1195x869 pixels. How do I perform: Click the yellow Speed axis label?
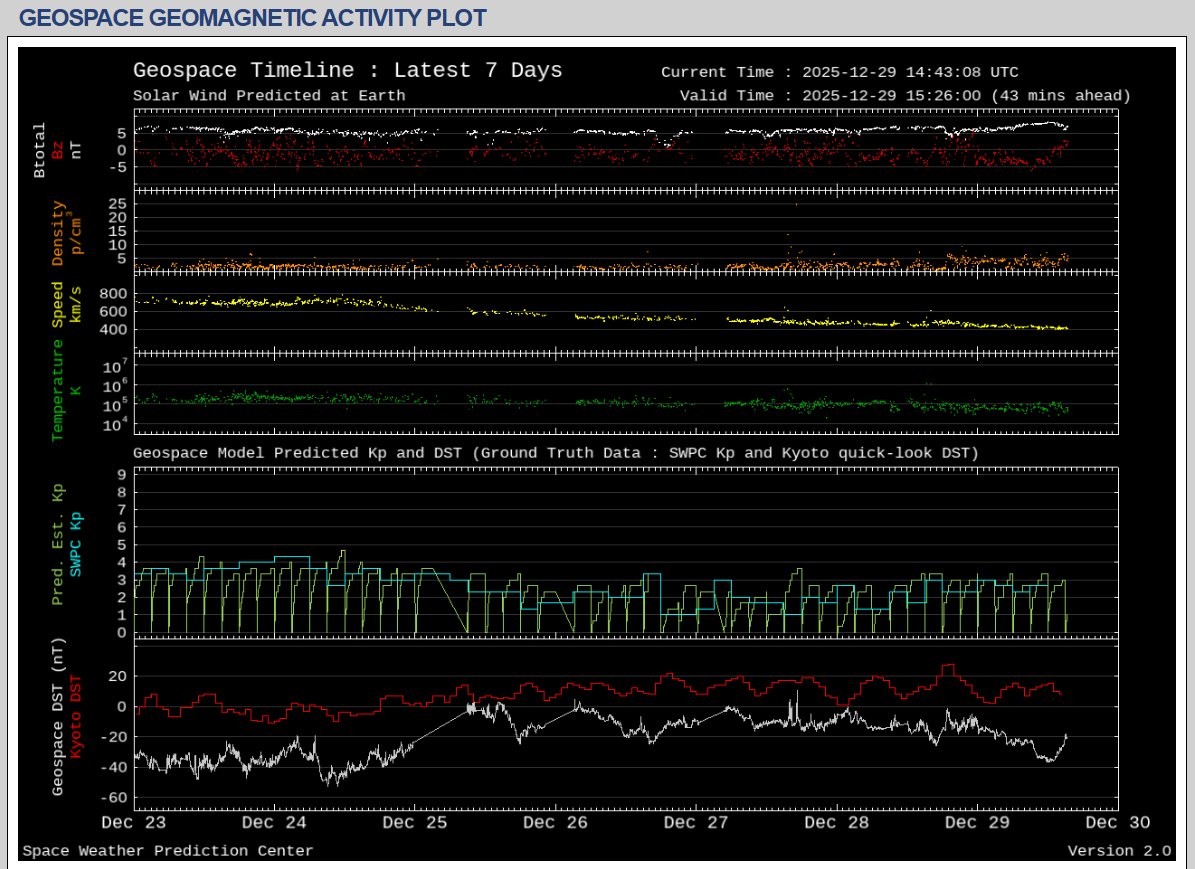click(x=58, y=304)
